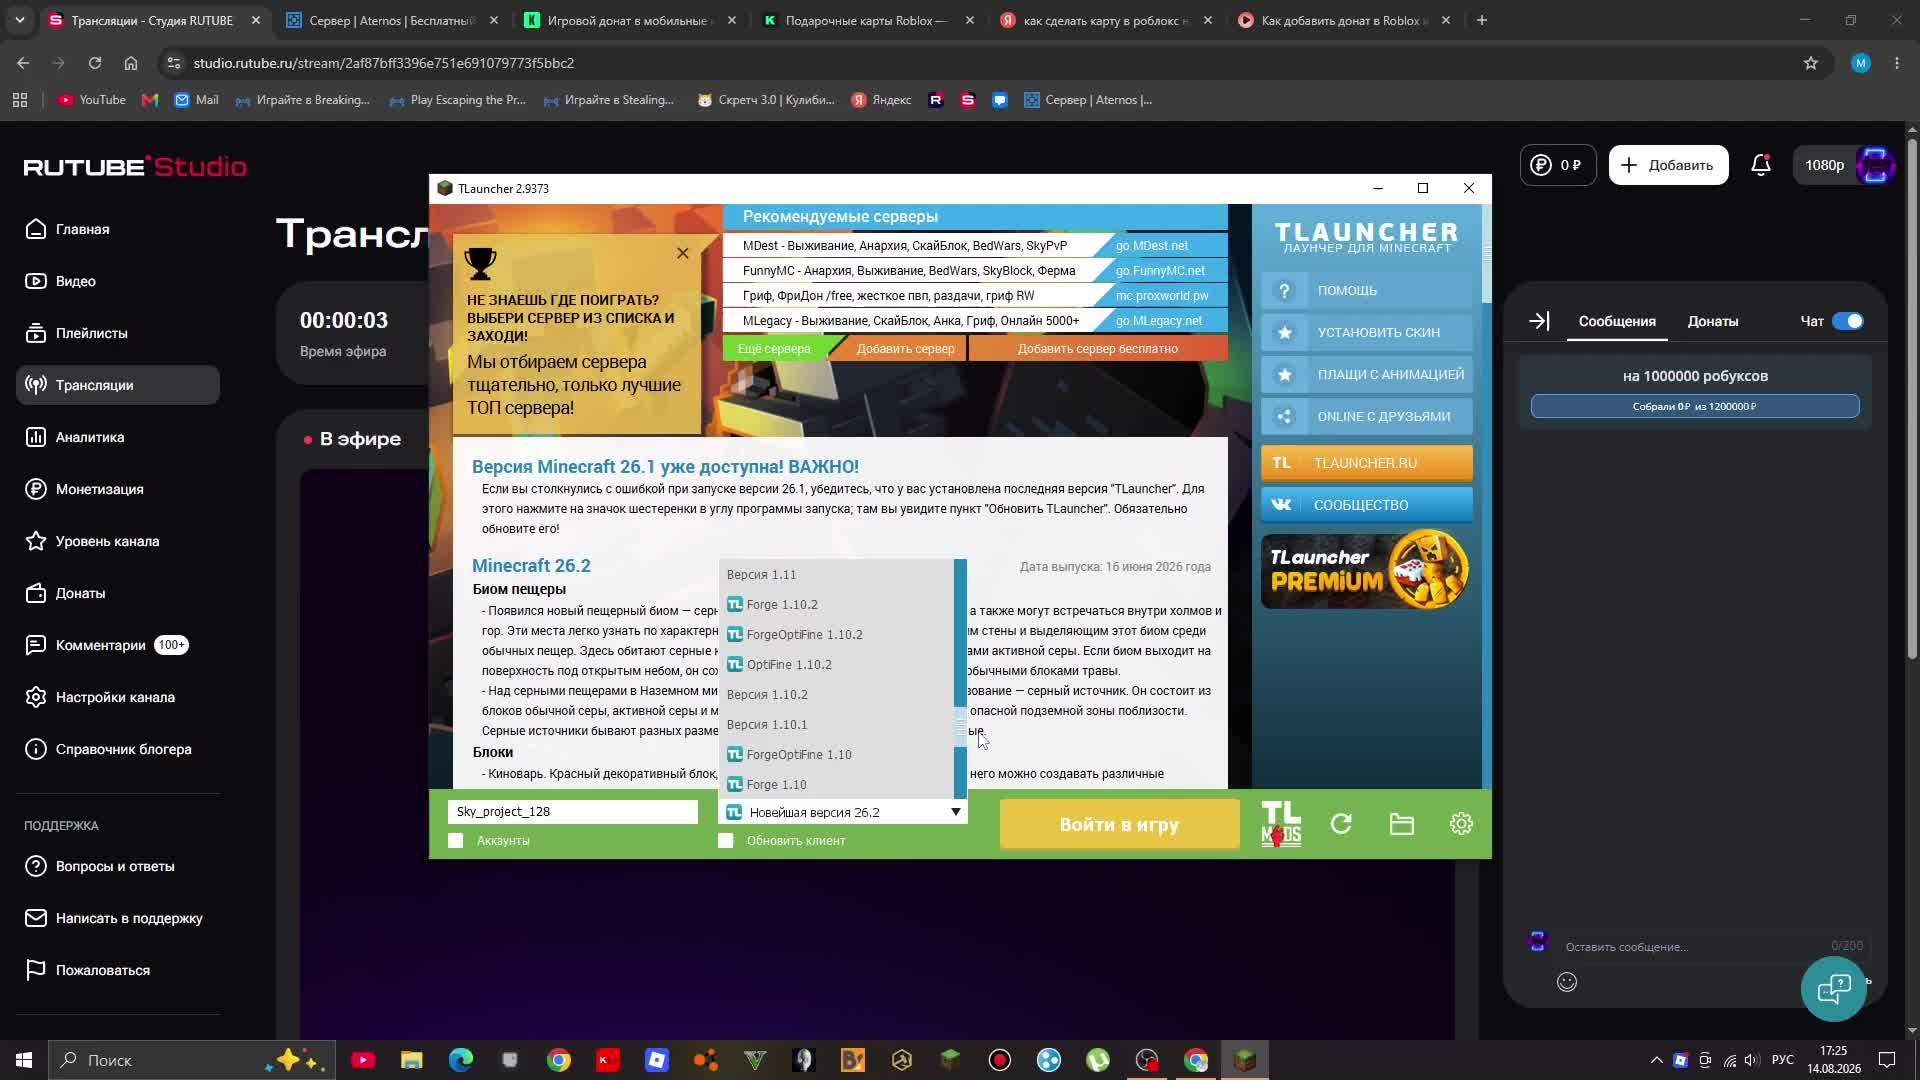
Task: Open the YouTube bookmark
Action: [92, 100]
